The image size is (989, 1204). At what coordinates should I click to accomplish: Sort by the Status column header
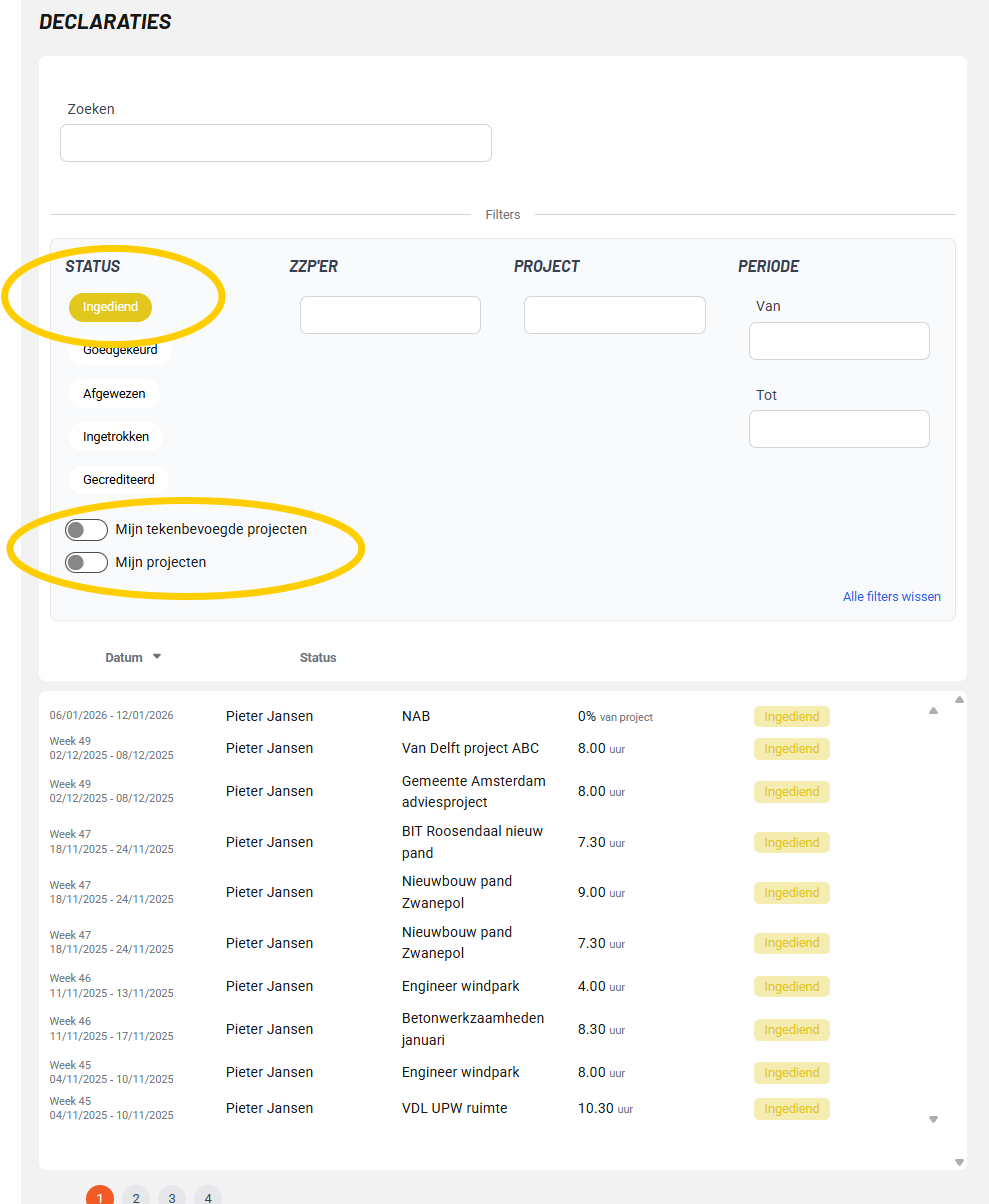click(318, 658)
